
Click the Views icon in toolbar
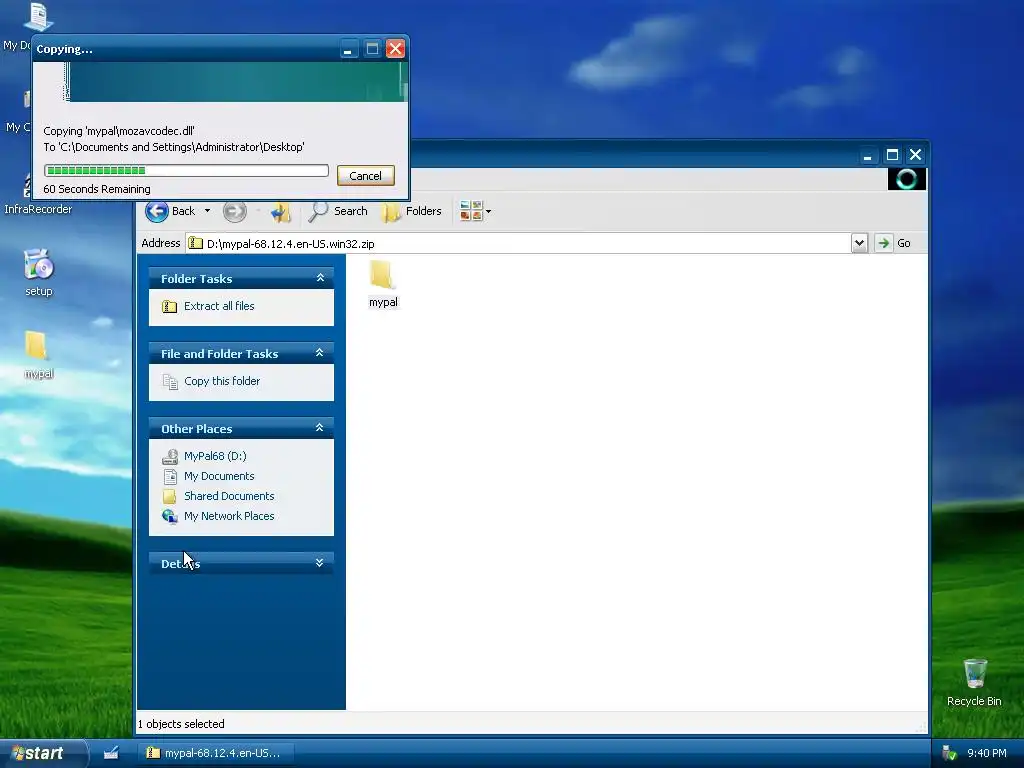(x=470, y=211)
